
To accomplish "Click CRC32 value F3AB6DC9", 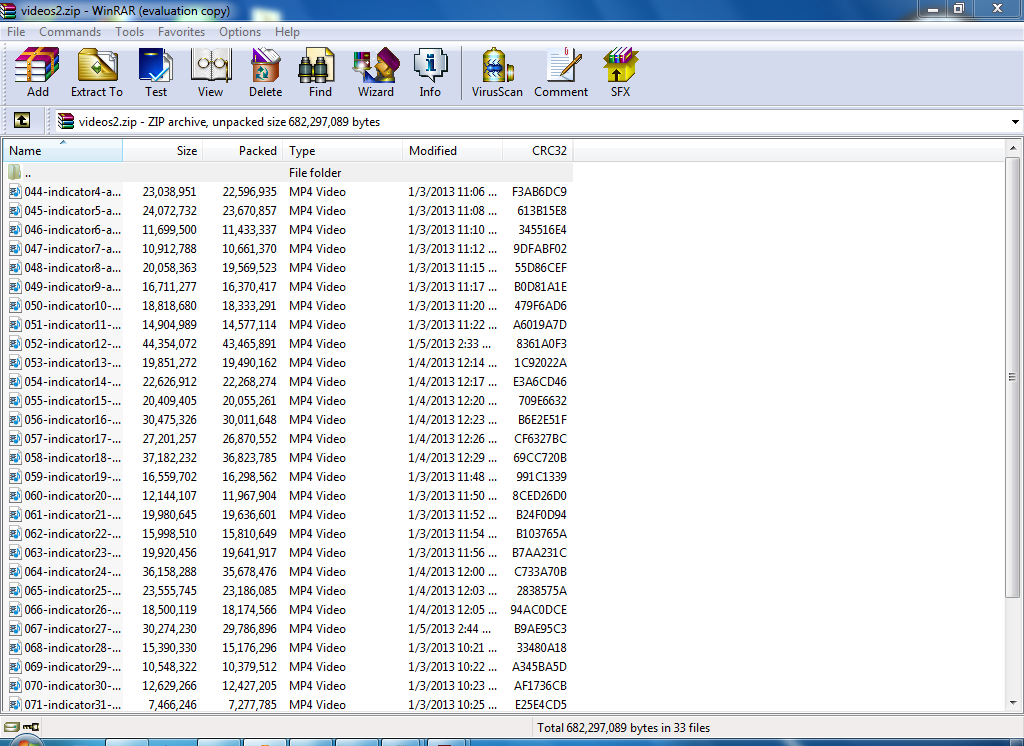I will tap(539, 191).
